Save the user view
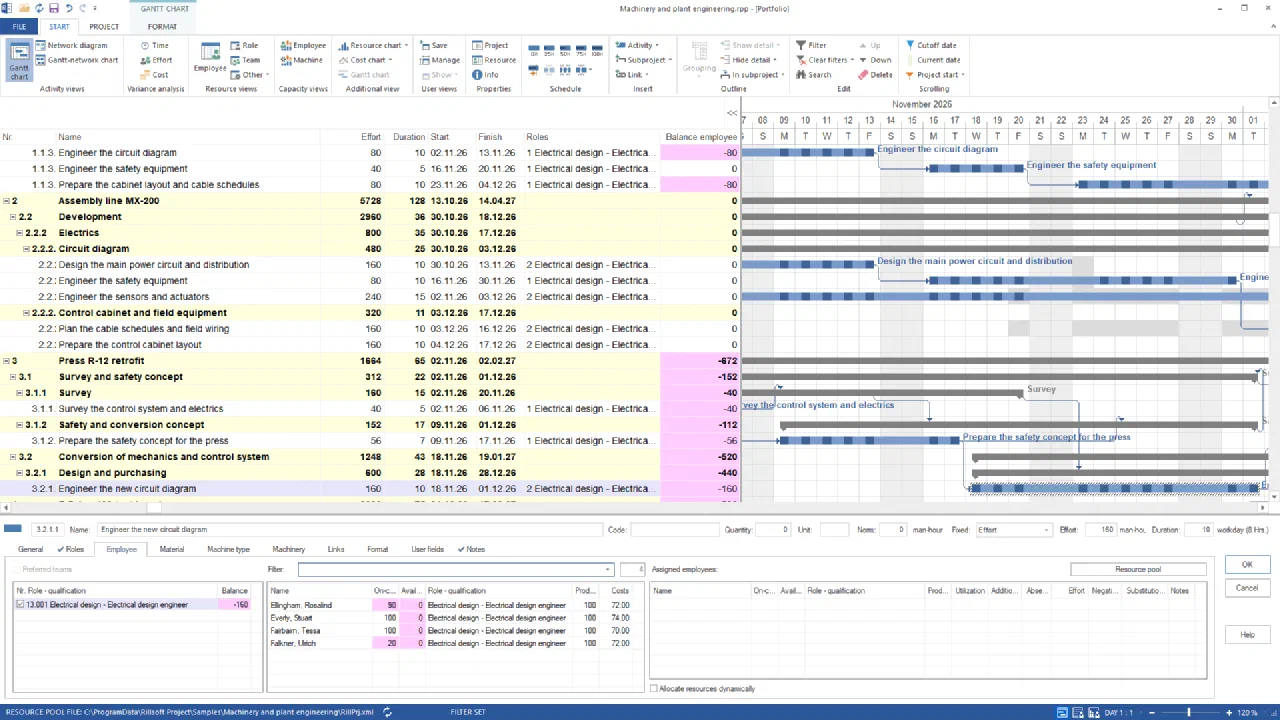The width and height of the screenshot is (1280, 720). point(433,45)
